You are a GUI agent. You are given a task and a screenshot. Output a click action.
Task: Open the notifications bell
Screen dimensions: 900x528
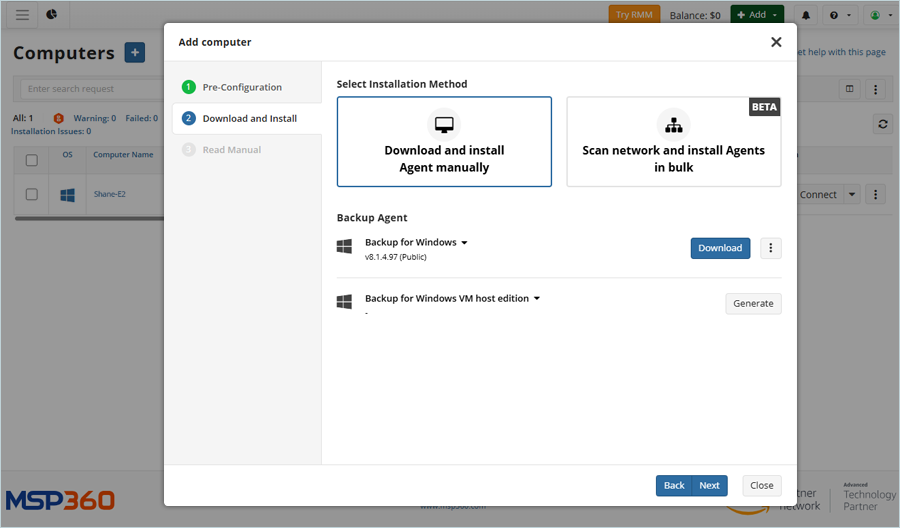pos(806,15)
